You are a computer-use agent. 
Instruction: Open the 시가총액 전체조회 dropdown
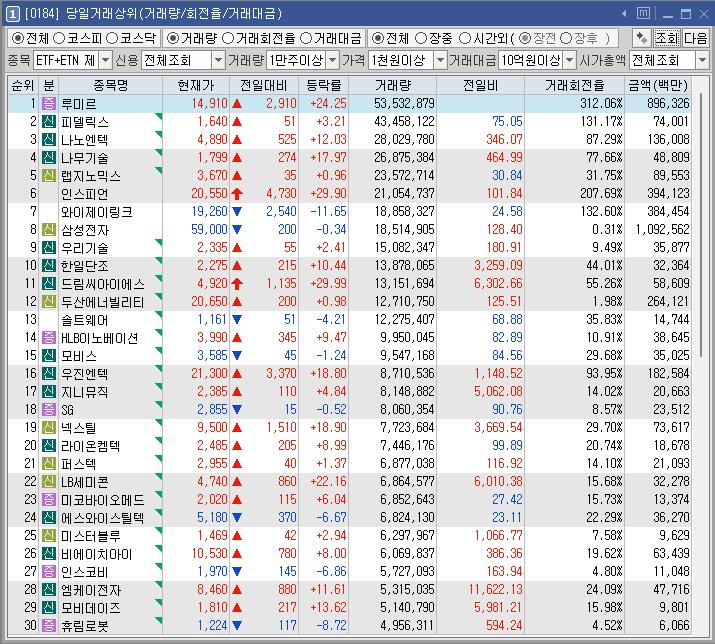[x=702, y=60]
